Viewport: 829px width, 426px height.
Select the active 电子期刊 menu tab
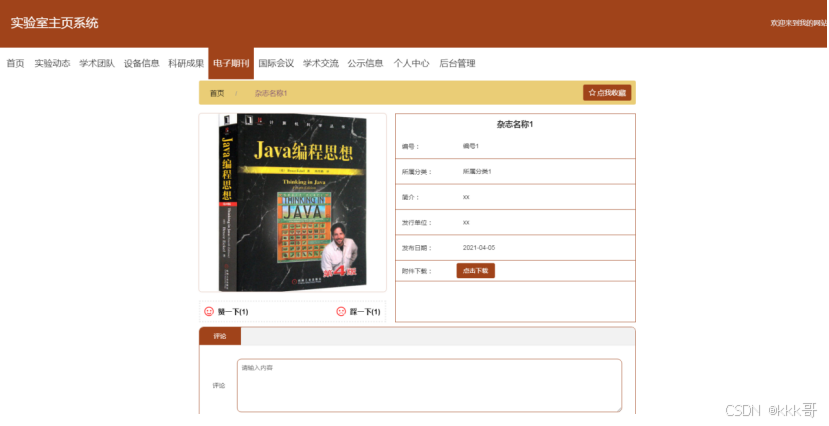231,63
